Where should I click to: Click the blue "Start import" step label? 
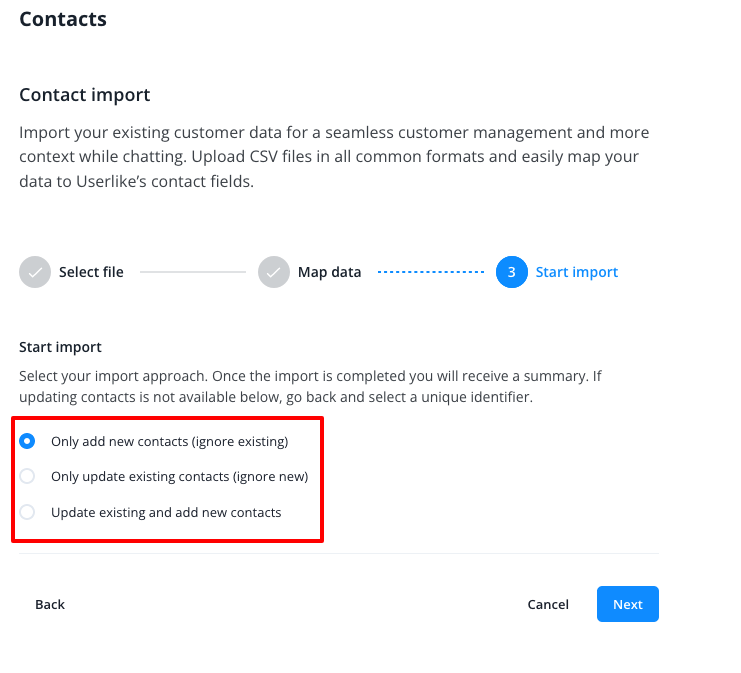tap(577, 272)
